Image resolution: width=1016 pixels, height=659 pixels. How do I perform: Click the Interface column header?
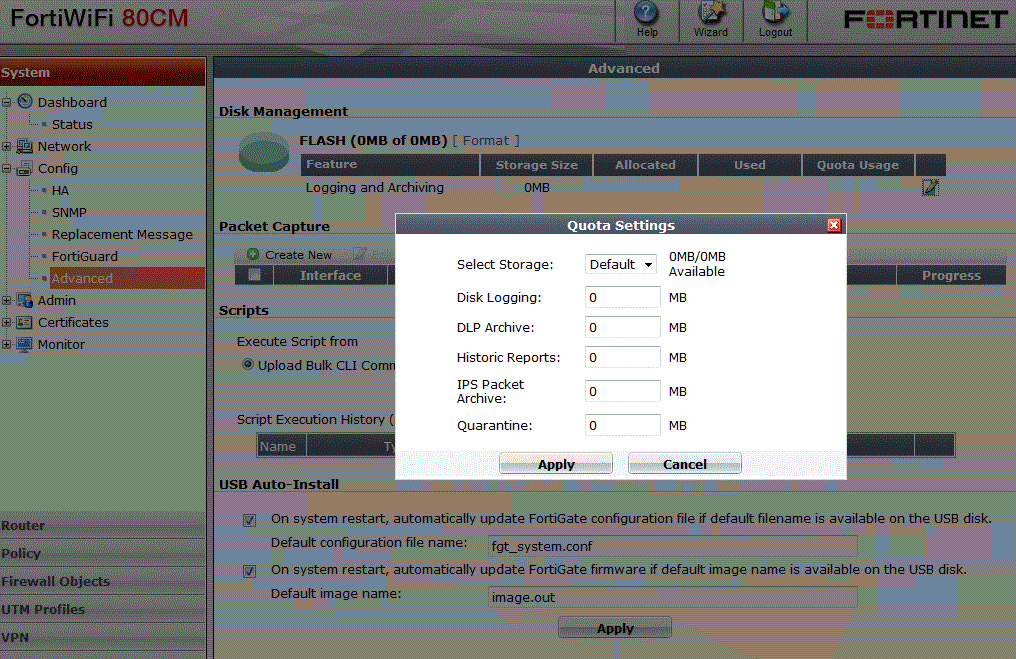pyautogui.click(x=330, y=275)
